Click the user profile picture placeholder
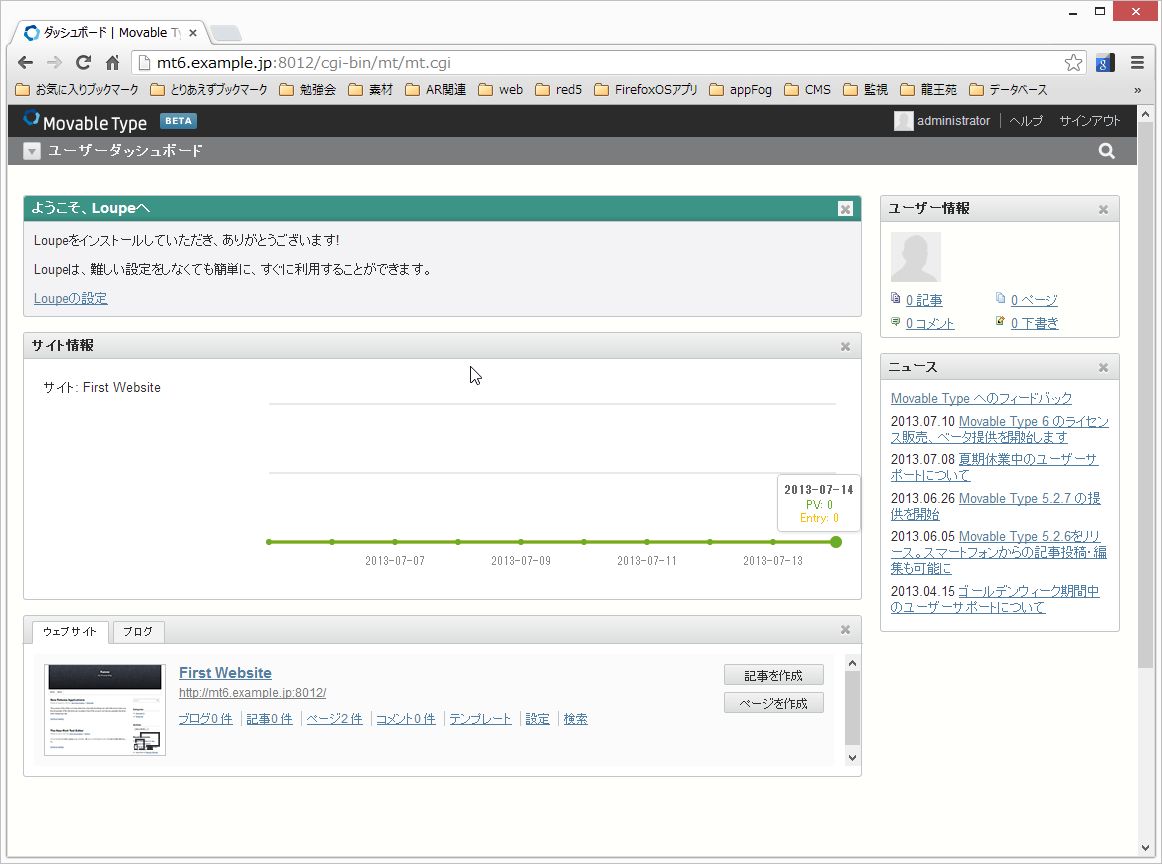Image resolution: width=1162 pixels, height=864 pixels. 915,256
